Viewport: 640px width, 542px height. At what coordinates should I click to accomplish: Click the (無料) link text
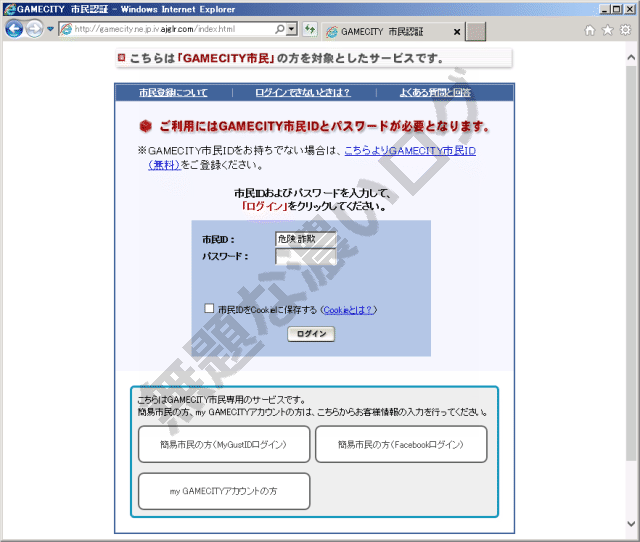[x=164, y=165]
